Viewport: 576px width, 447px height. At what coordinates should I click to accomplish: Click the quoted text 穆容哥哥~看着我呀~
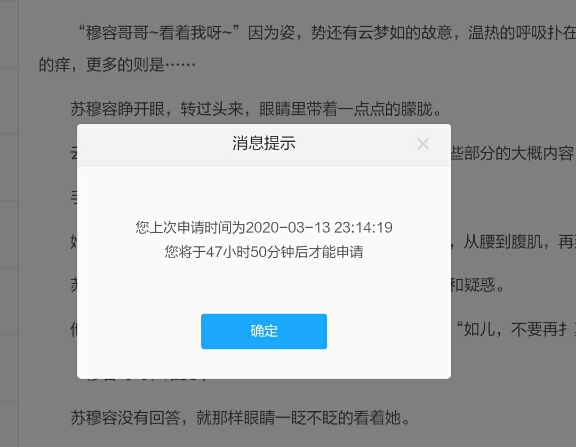click(159, 33)
